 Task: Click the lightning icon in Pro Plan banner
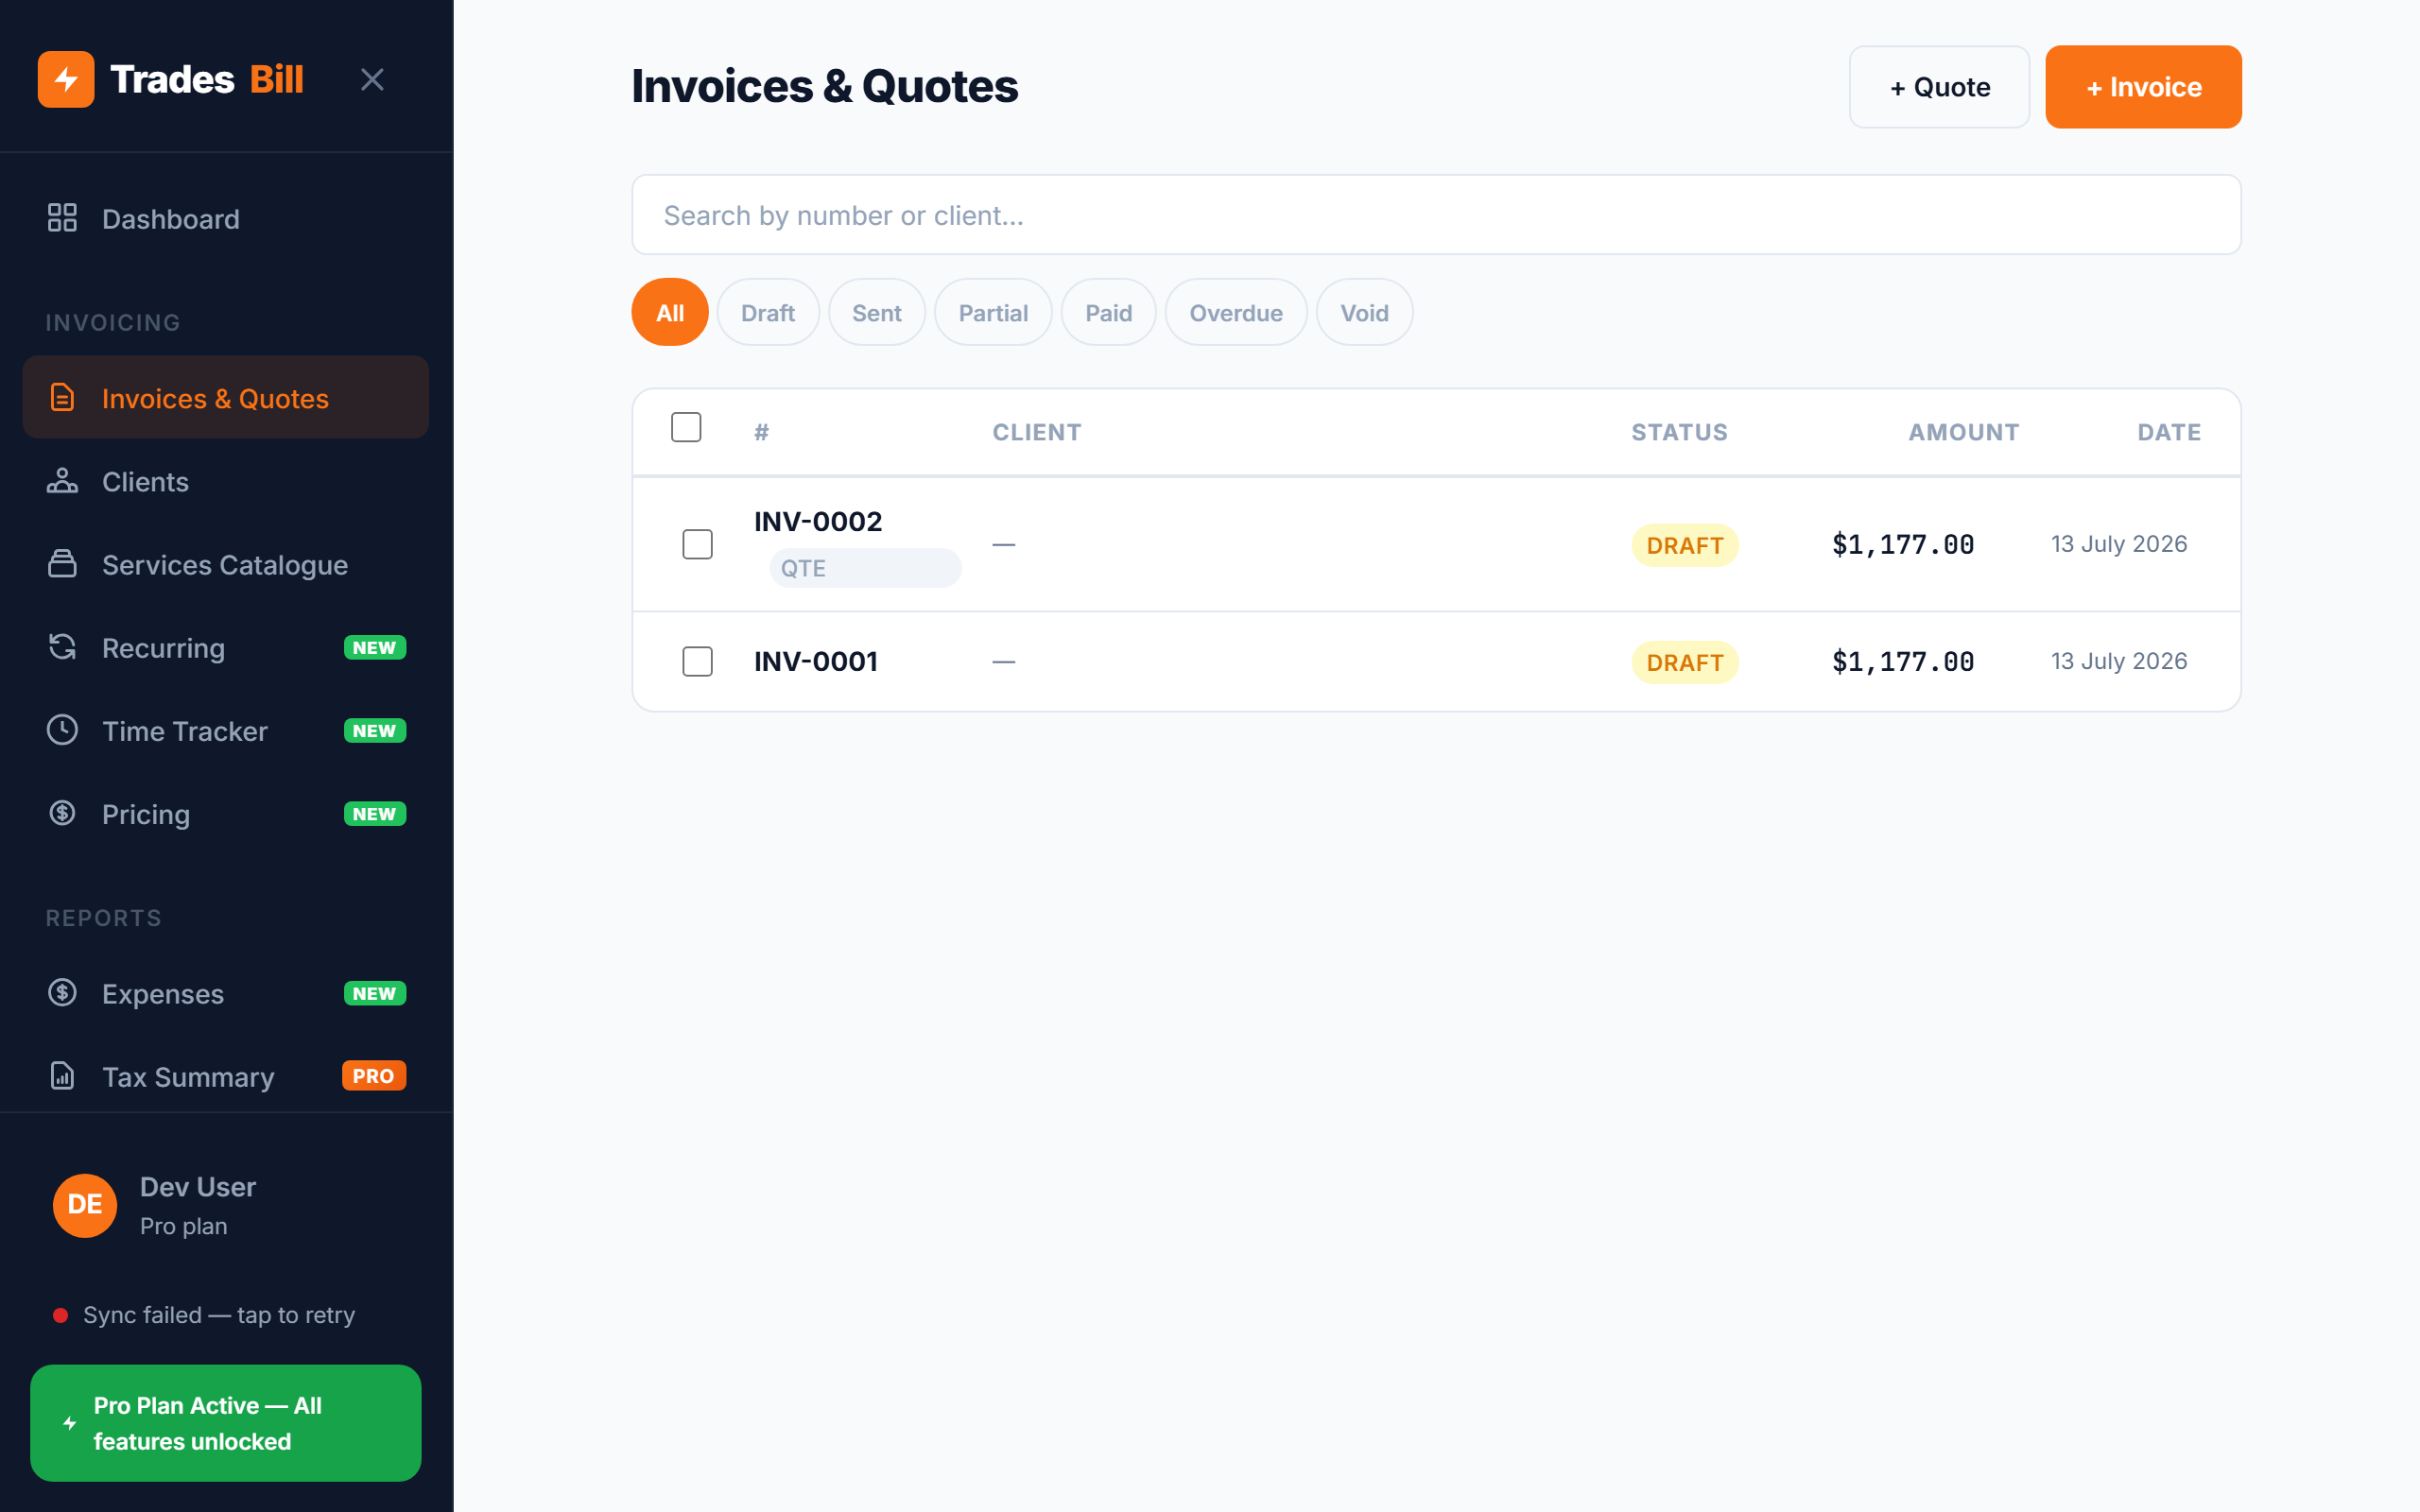point(70,1423)
